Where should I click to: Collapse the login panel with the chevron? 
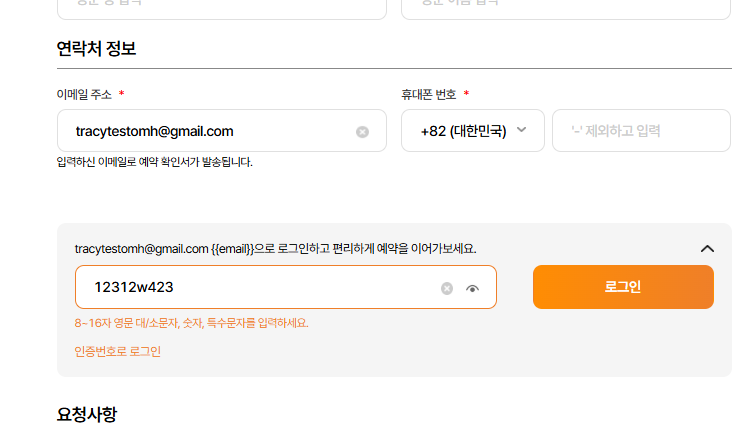pos(707,248)
